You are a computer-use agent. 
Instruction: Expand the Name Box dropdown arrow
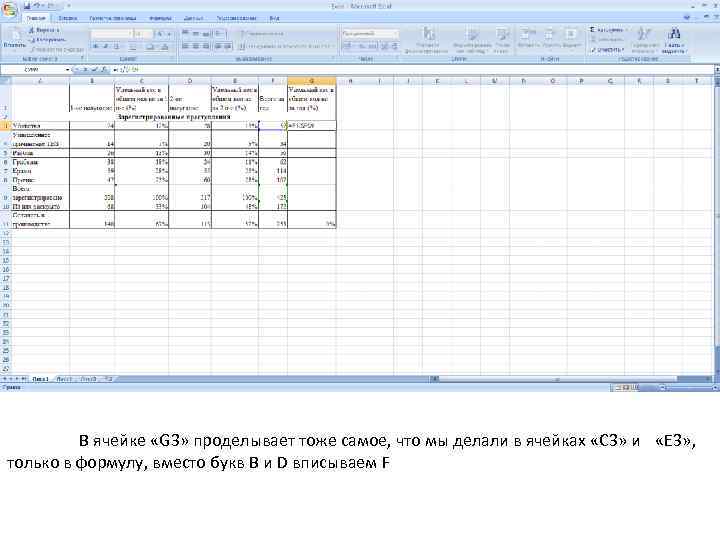[68, 70]
